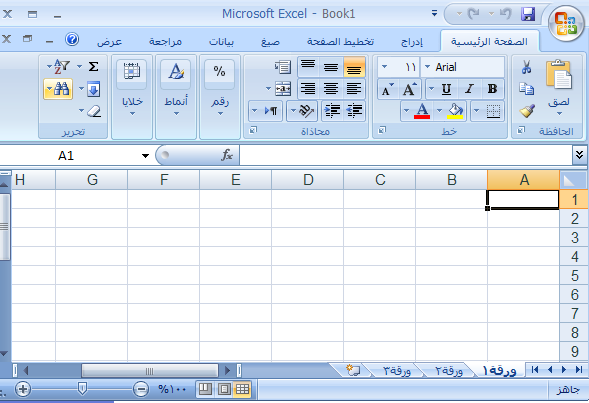Open the Paste options dropdown arrow
The width and height of the screenshot is (589, 403).
click(x=559, y=114)
